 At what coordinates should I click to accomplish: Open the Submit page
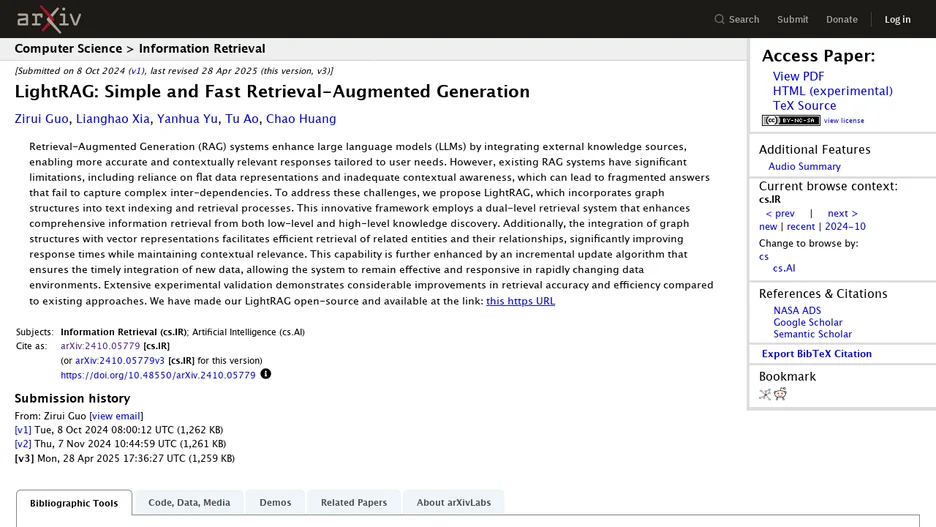pyautogui.click(x=792, y=19)
